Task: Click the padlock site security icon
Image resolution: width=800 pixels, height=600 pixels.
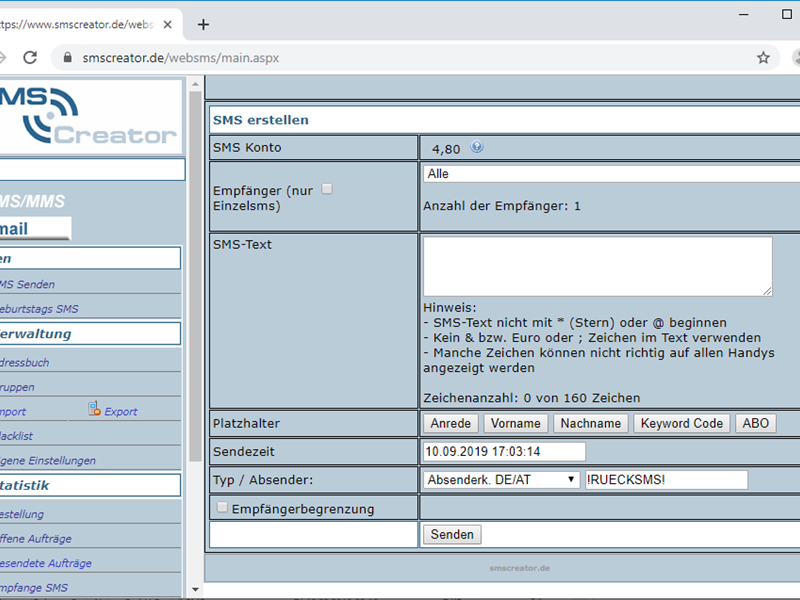Action: (68, 58)
